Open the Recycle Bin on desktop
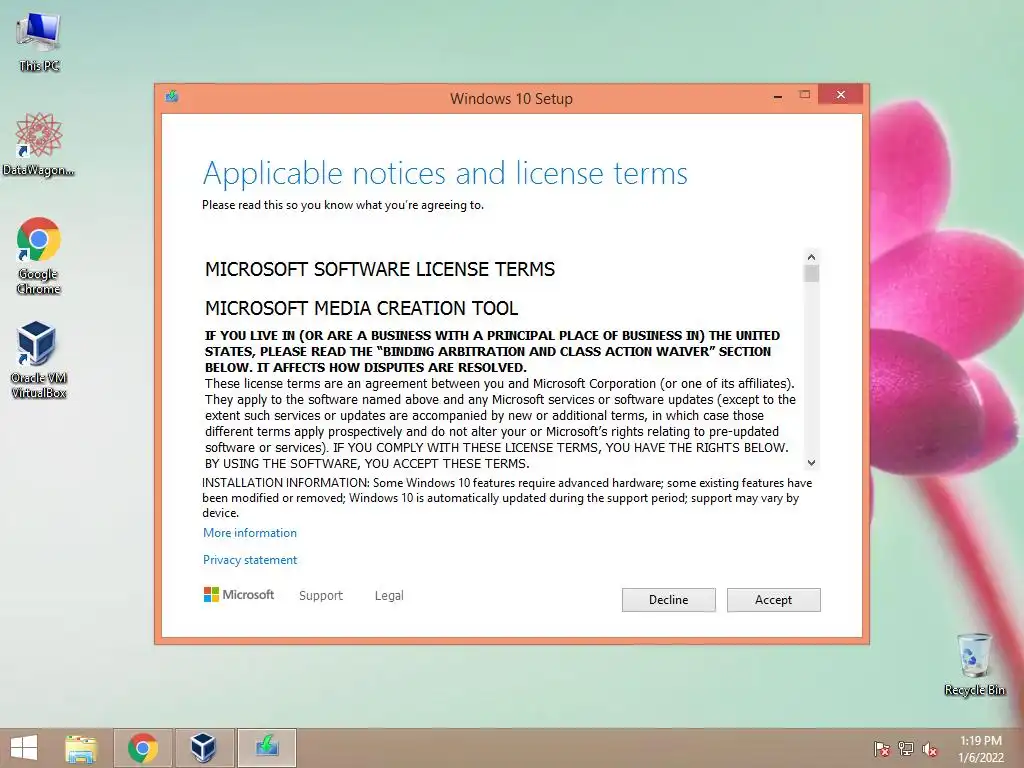The width and height of the screenshot is (1024, 768). 974,664
